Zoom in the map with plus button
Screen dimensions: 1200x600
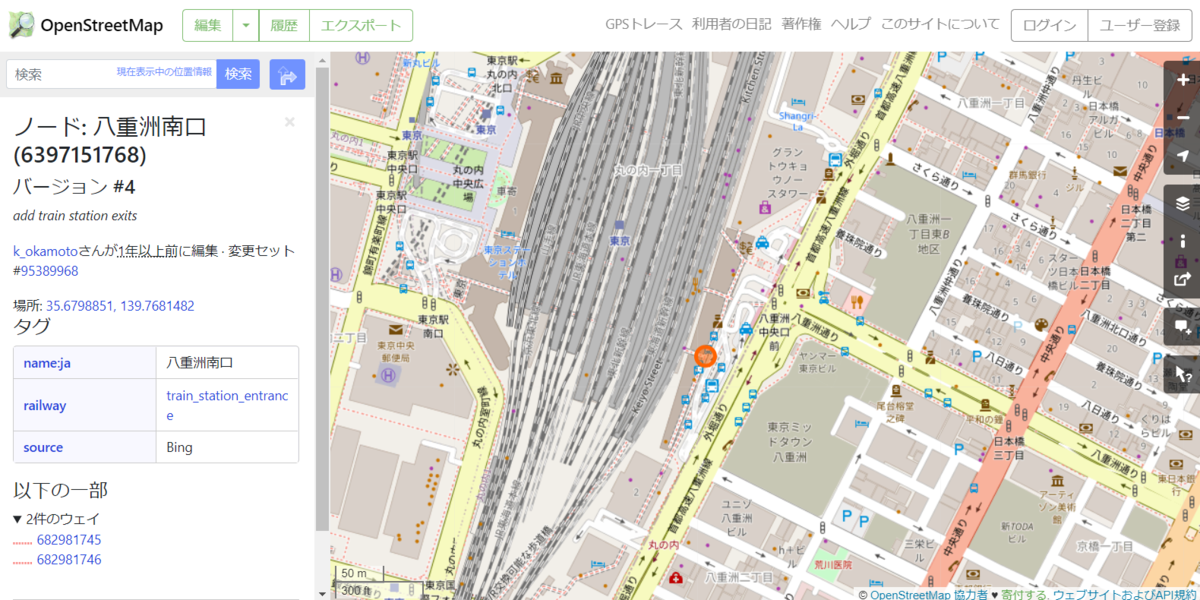pyautogui.click(x=1183, y=80)
